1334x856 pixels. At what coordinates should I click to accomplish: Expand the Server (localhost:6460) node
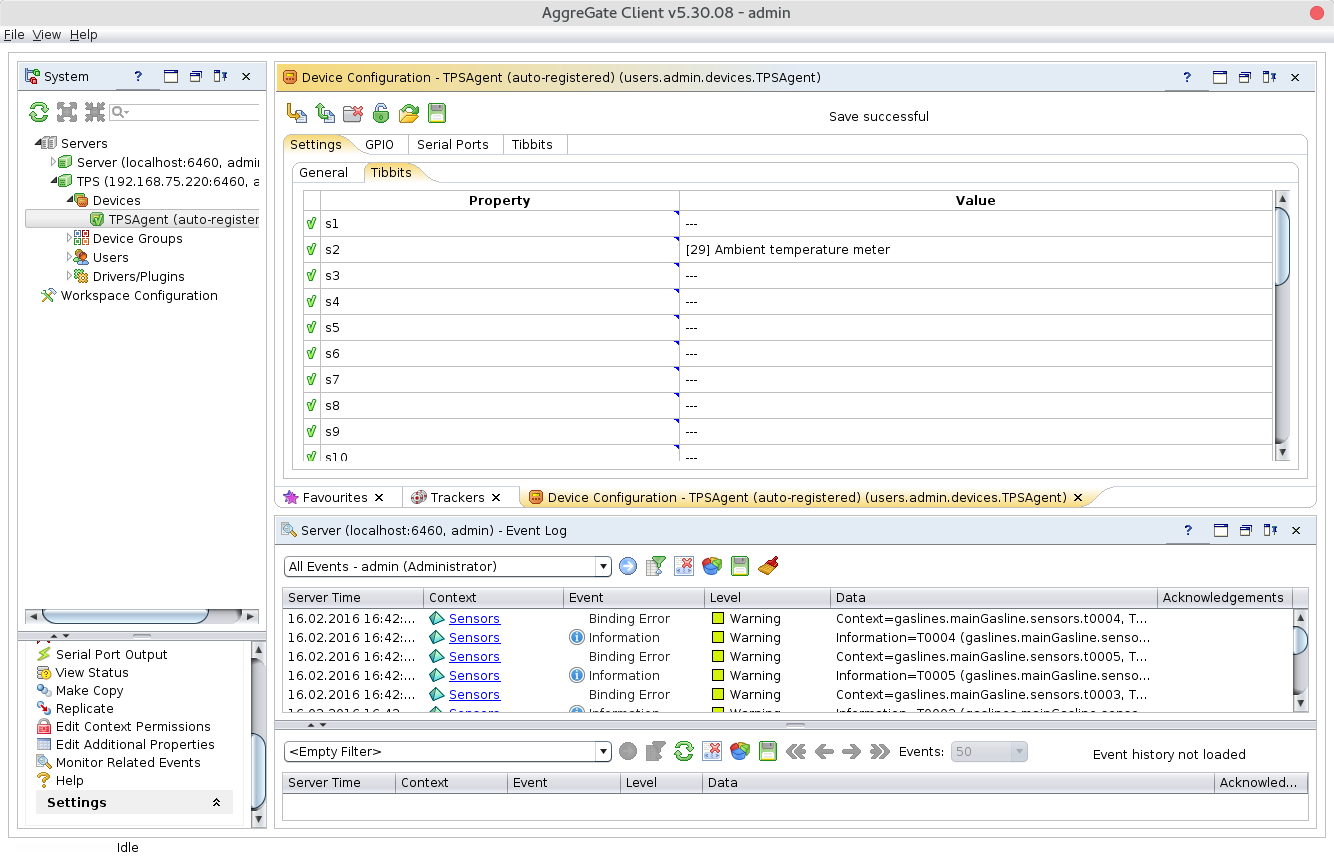point(54,162)
